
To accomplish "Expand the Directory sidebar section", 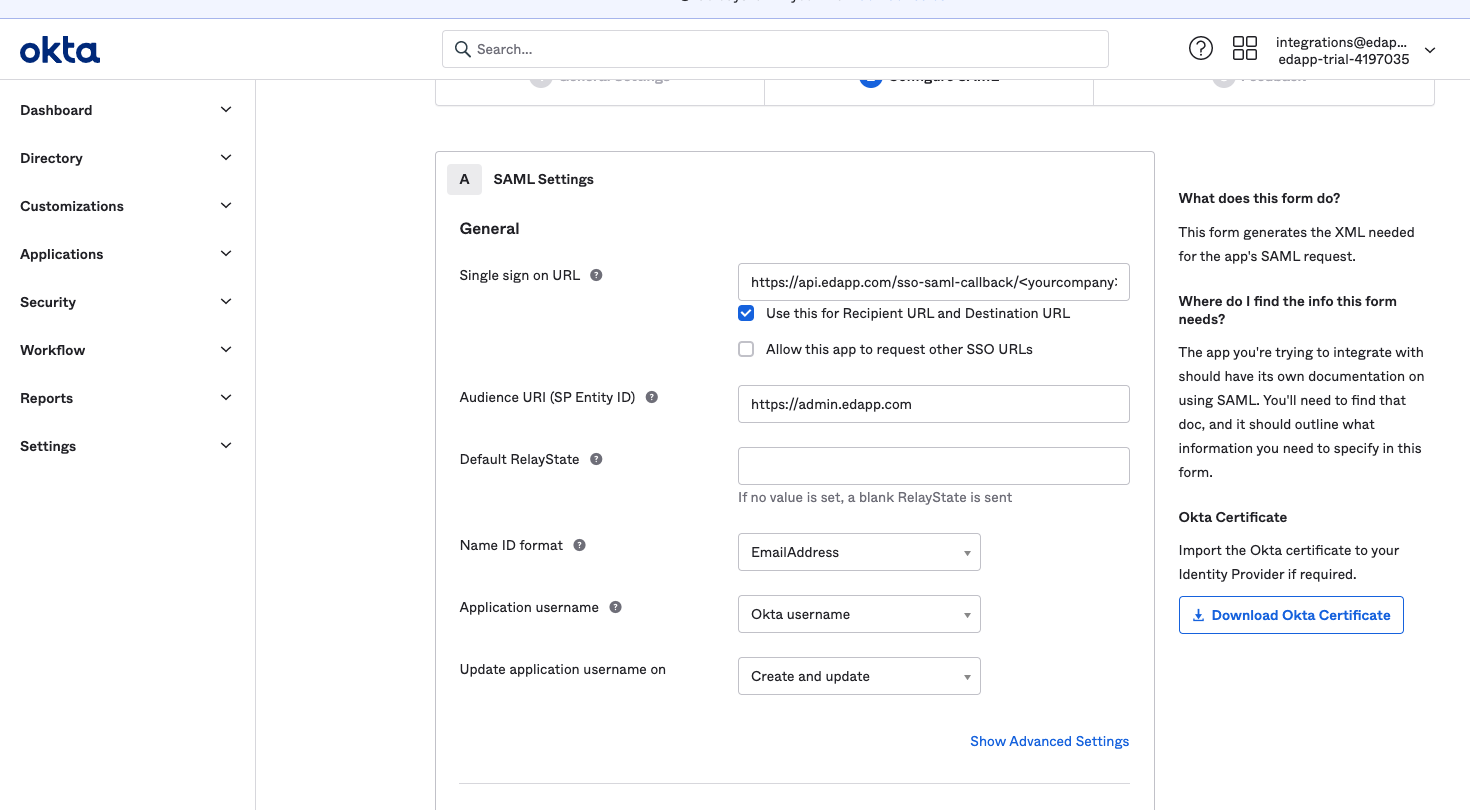I will pos(126,158).
